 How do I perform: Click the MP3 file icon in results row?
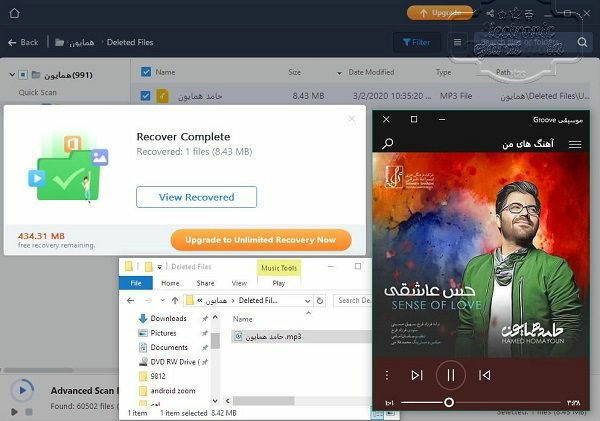[162, 96]
